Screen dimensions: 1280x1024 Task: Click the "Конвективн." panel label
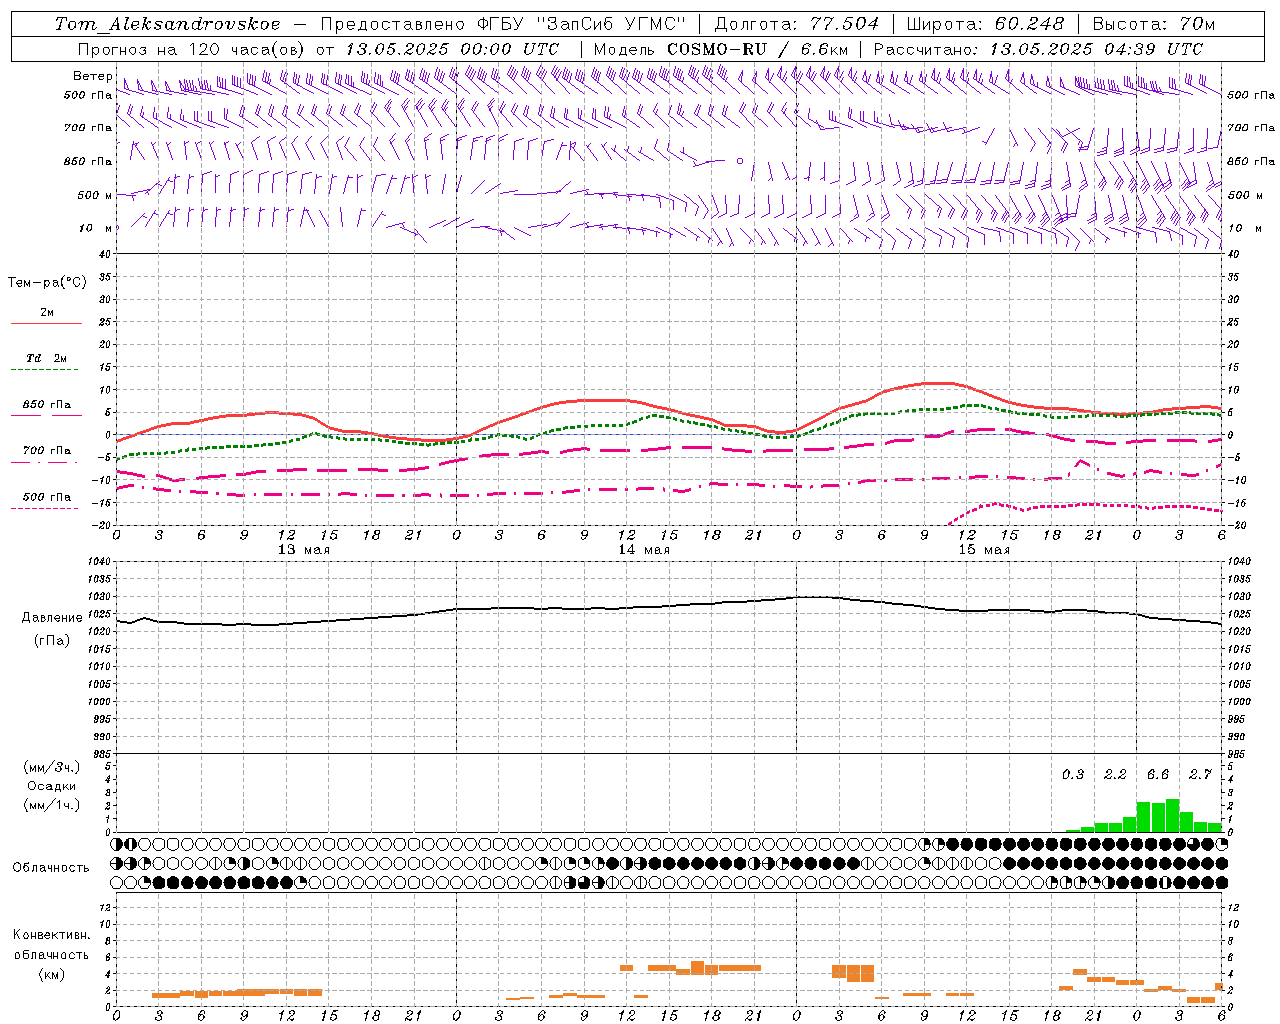coord(52,935)
